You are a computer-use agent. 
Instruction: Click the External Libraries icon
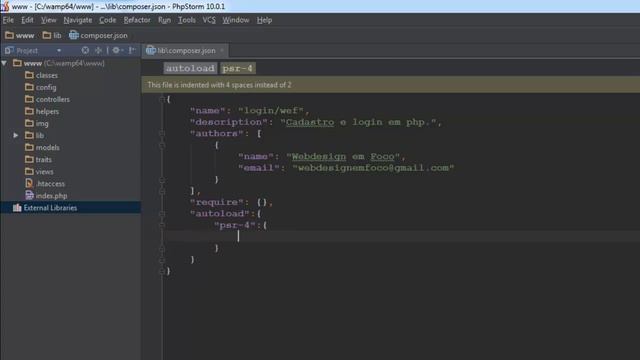point(17,208)
